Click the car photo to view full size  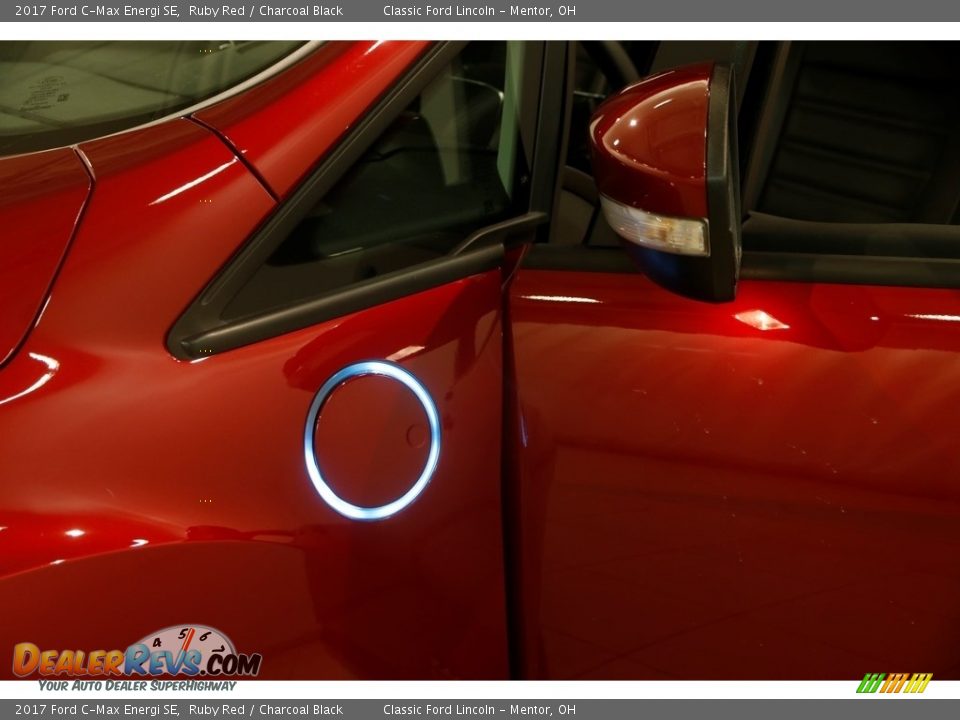tap(480, 360)
